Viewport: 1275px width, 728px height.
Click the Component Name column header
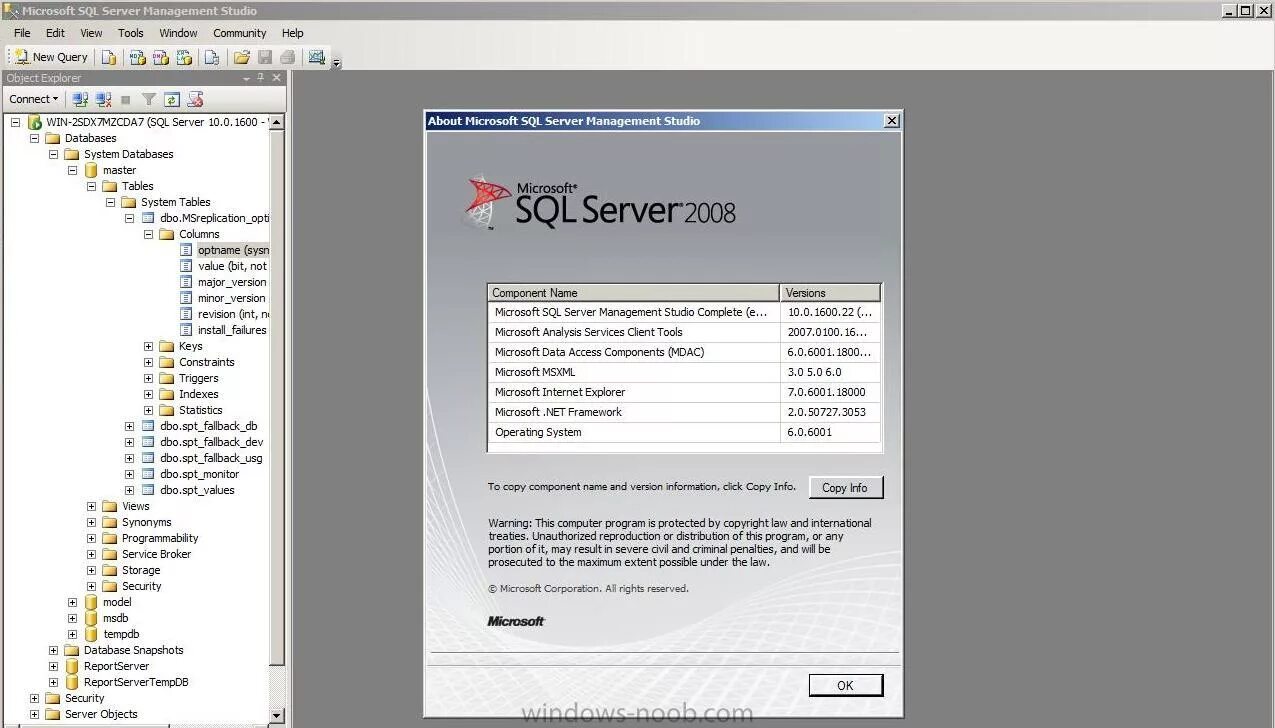(x=634, y=293)
